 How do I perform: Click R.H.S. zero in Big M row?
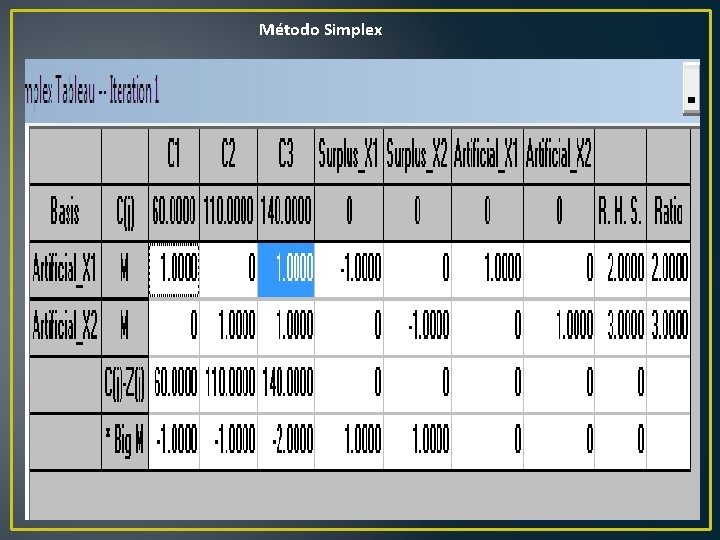620,442
